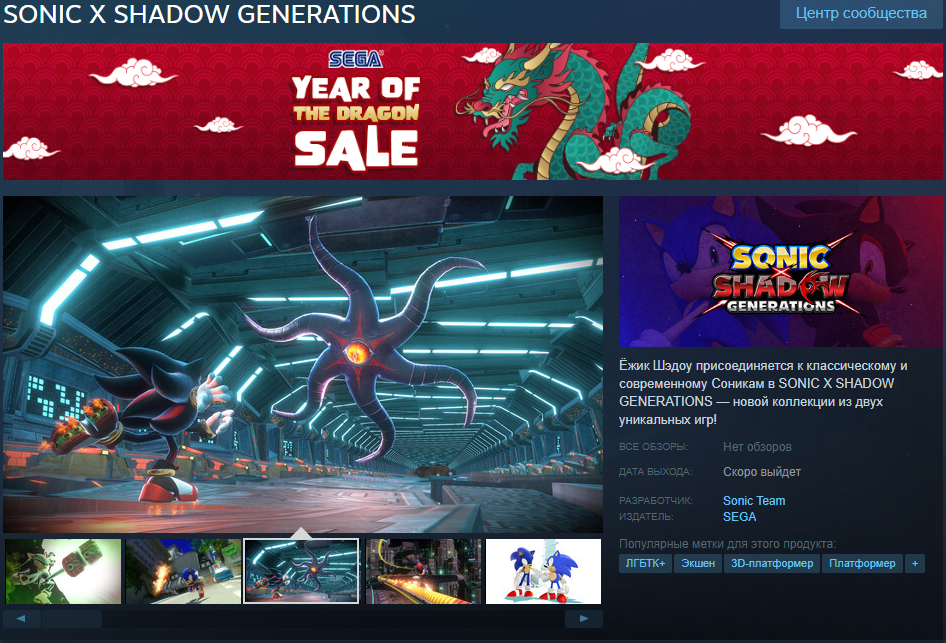This screenshot has width=946, height=643.
Task: Select the tentacle monster screenshot thumbnail
Action: pos(302,571)
